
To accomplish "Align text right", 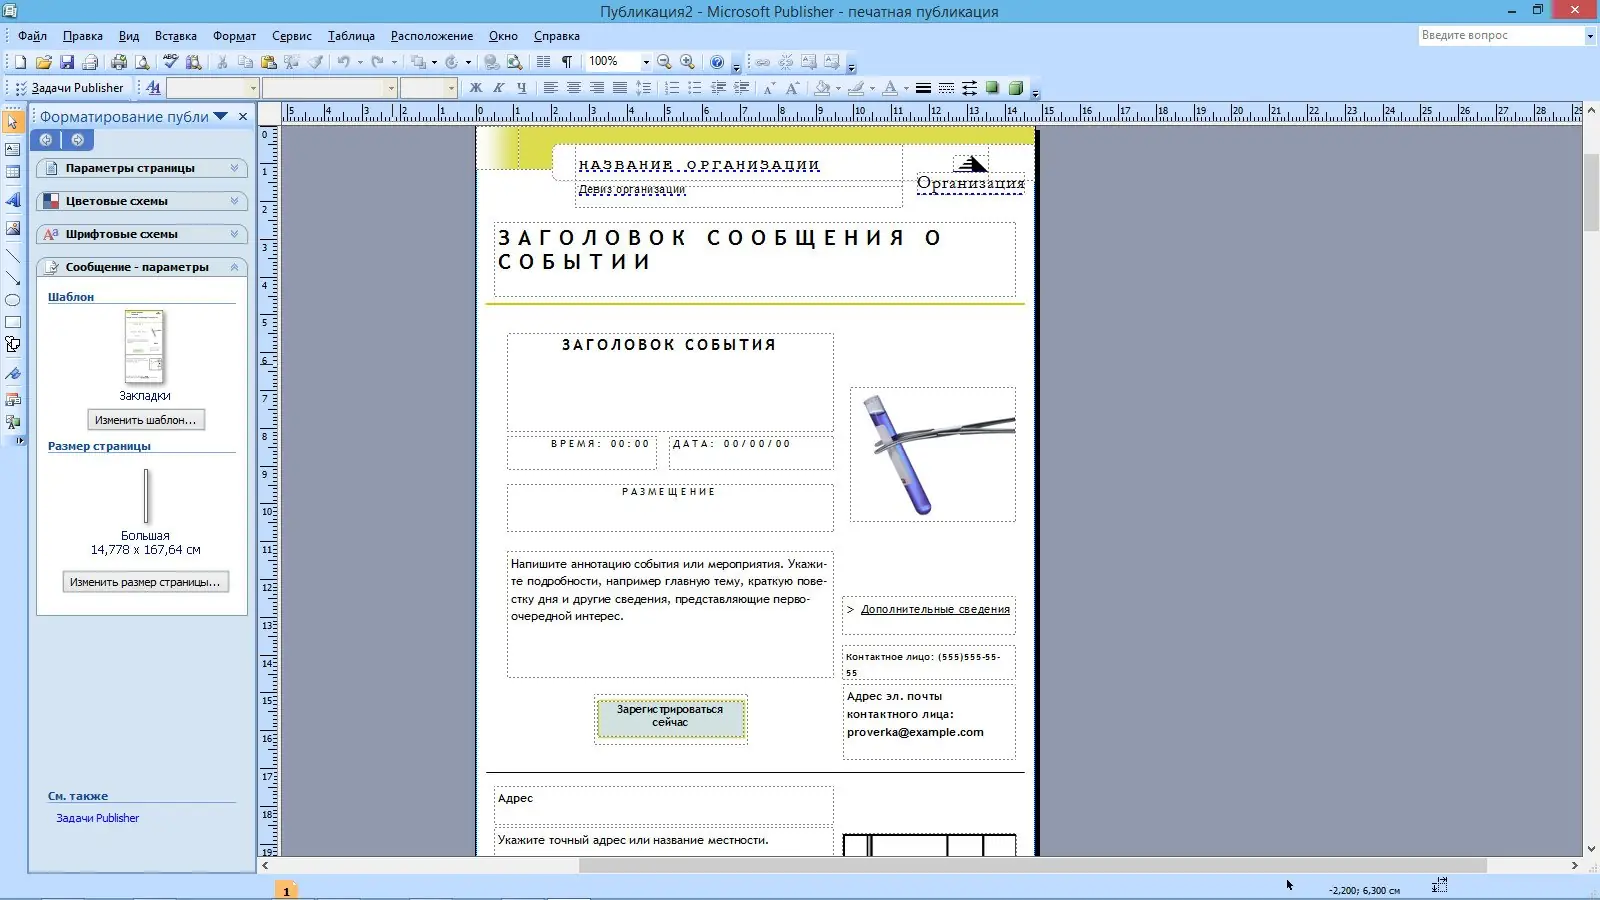I will [x=596, y=88].
